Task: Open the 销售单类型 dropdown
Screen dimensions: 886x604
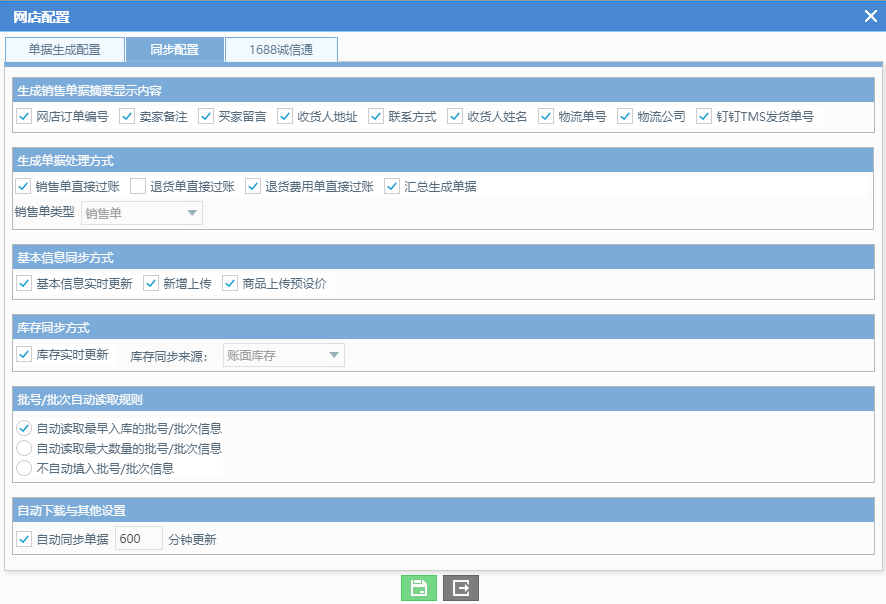Action: (x=142, y=213)
